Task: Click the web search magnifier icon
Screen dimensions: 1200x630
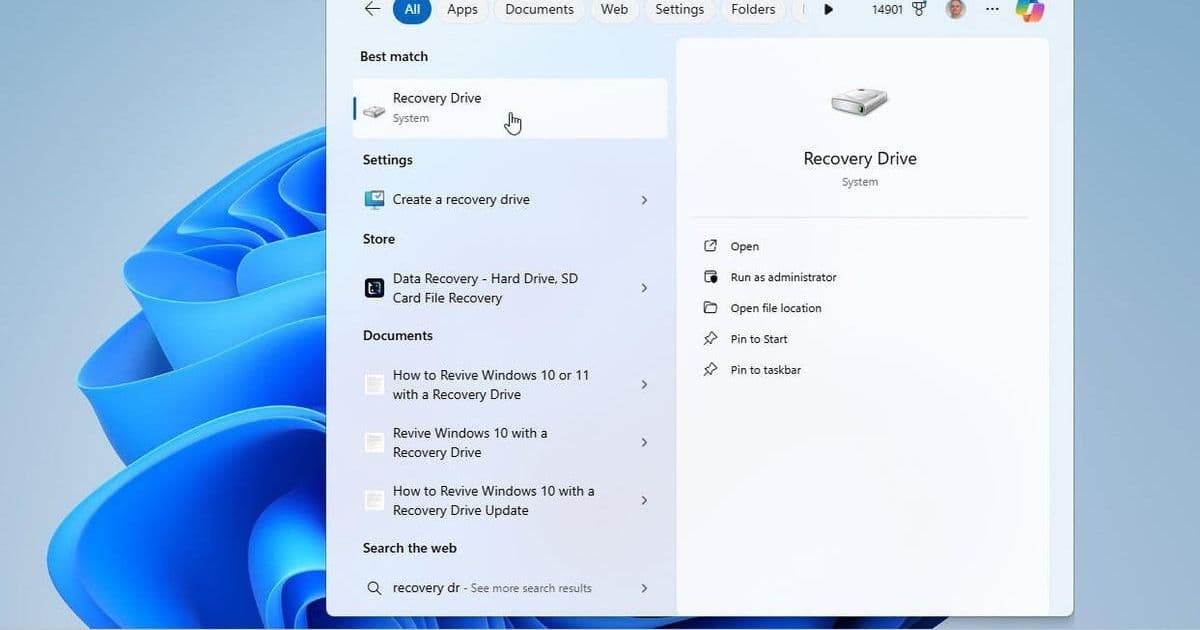Action: point(373,588)
